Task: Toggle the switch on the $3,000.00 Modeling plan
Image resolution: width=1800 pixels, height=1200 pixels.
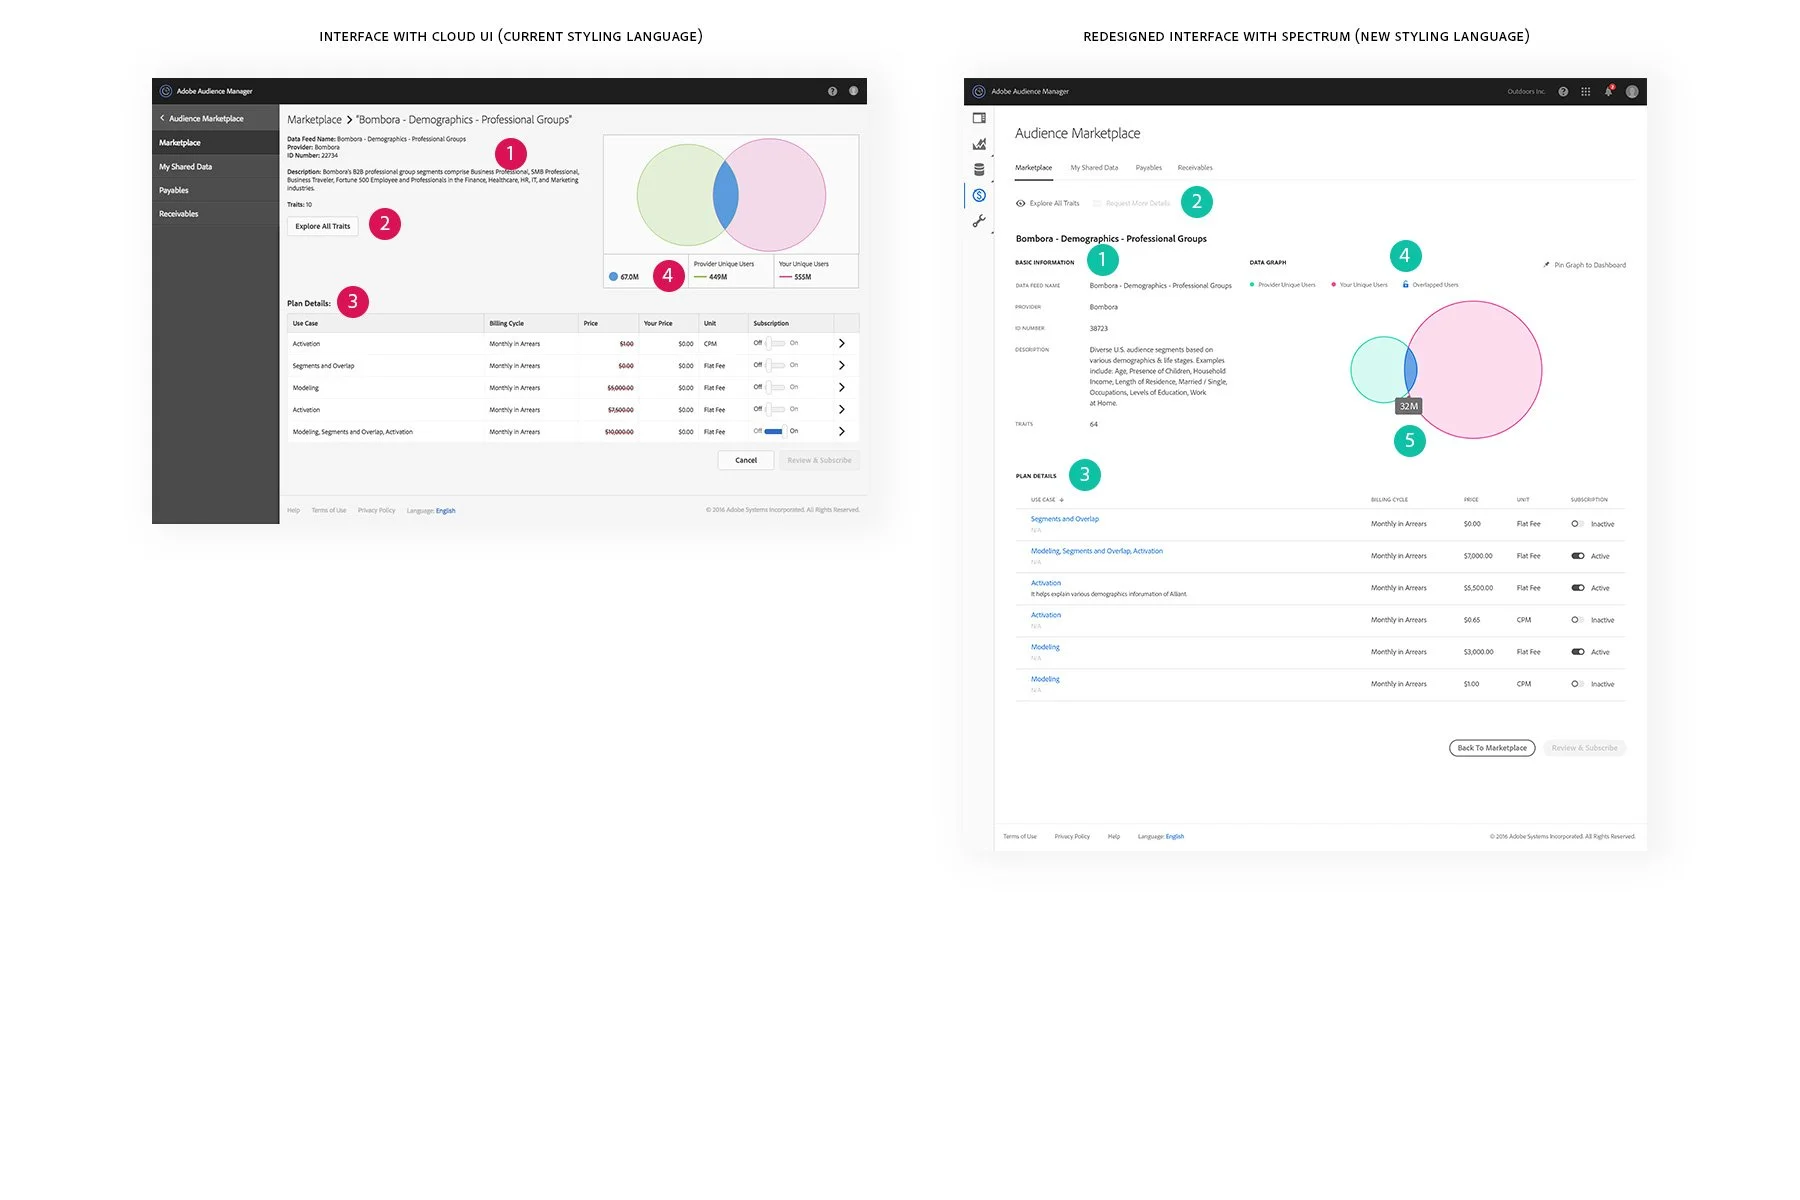Action: (1577, 652)
